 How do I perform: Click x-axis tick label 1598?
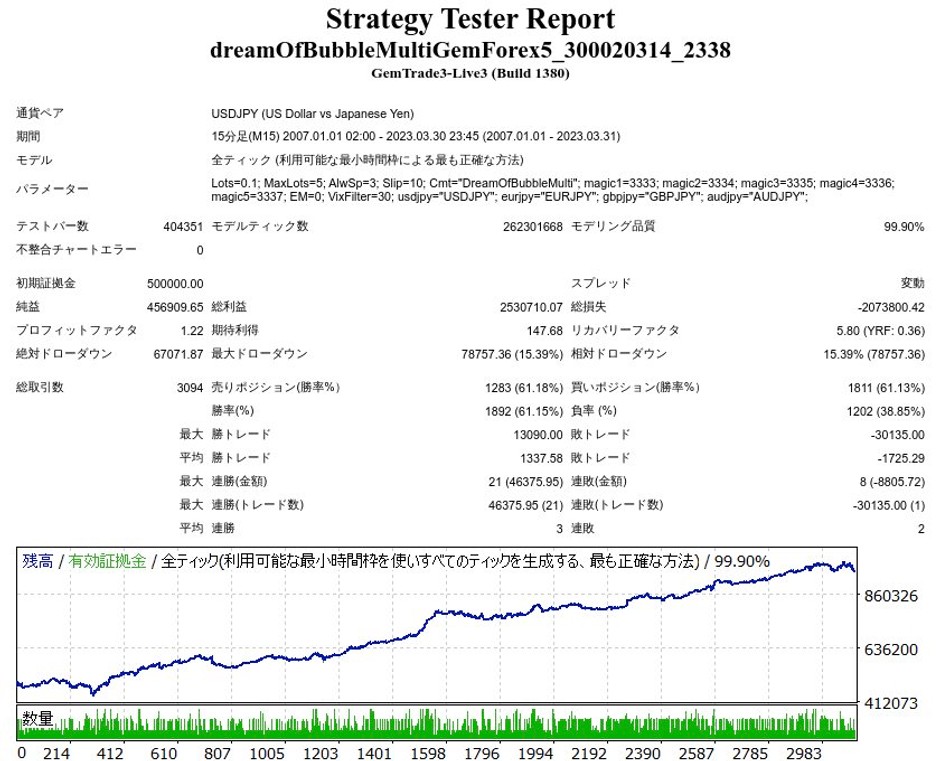click(x=428, y=753)
